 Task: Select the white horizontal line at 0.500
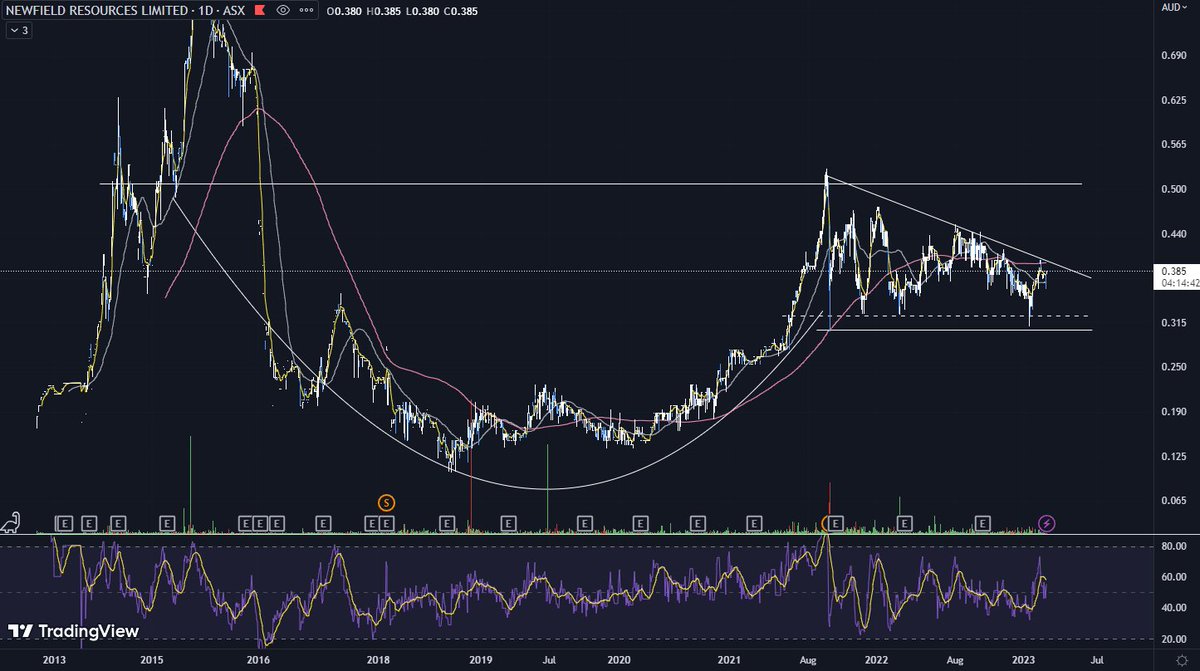click(590, 184)
